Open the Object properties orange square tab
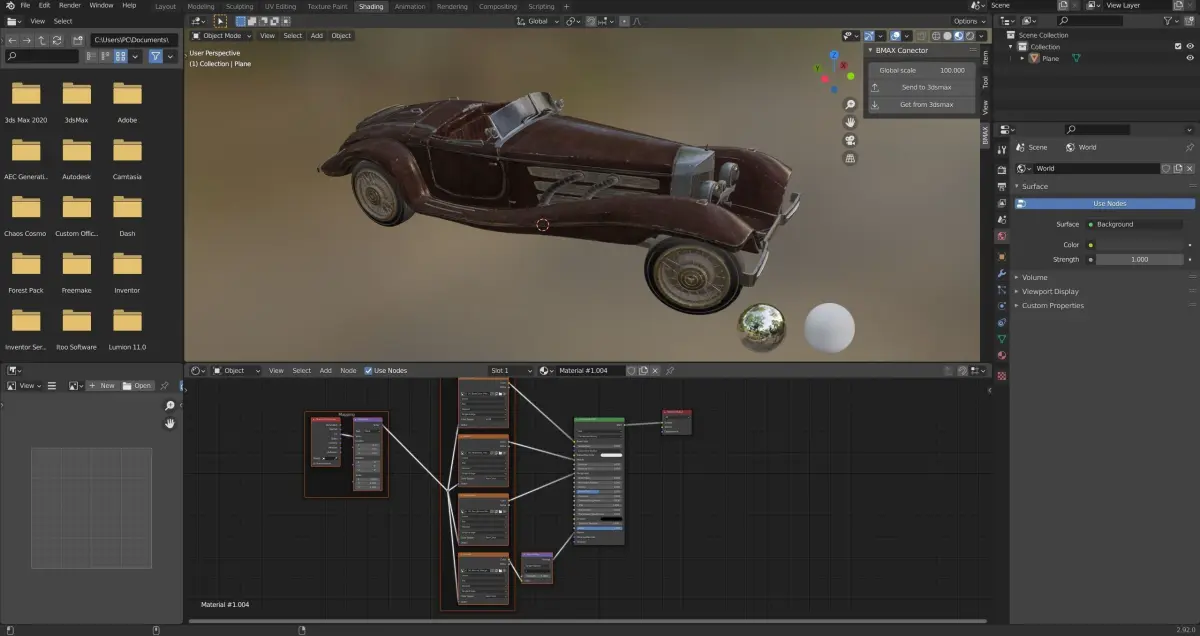 (x=1002, y=256)
